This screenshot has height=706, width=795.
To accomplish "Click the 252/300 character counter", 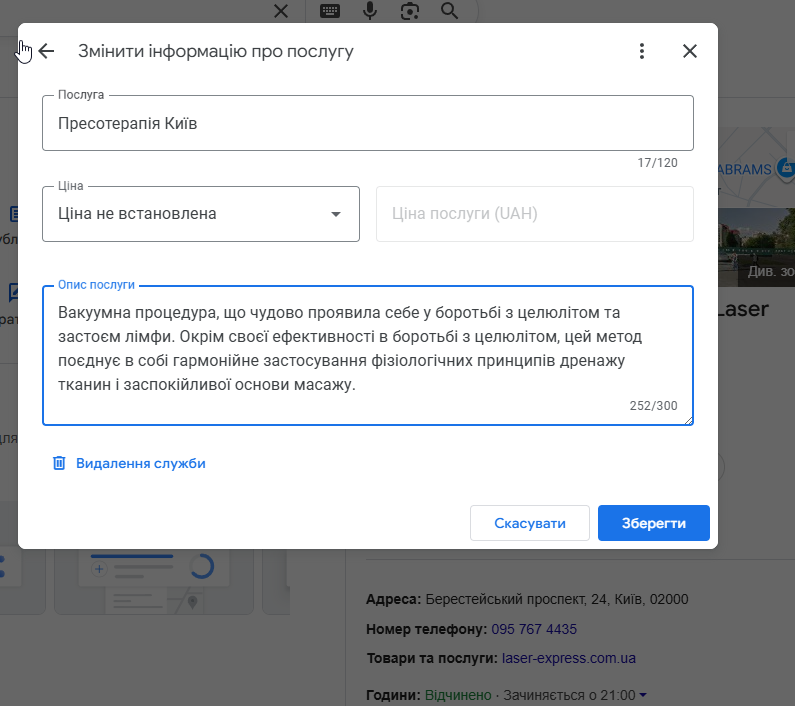I will click(653, 406).
